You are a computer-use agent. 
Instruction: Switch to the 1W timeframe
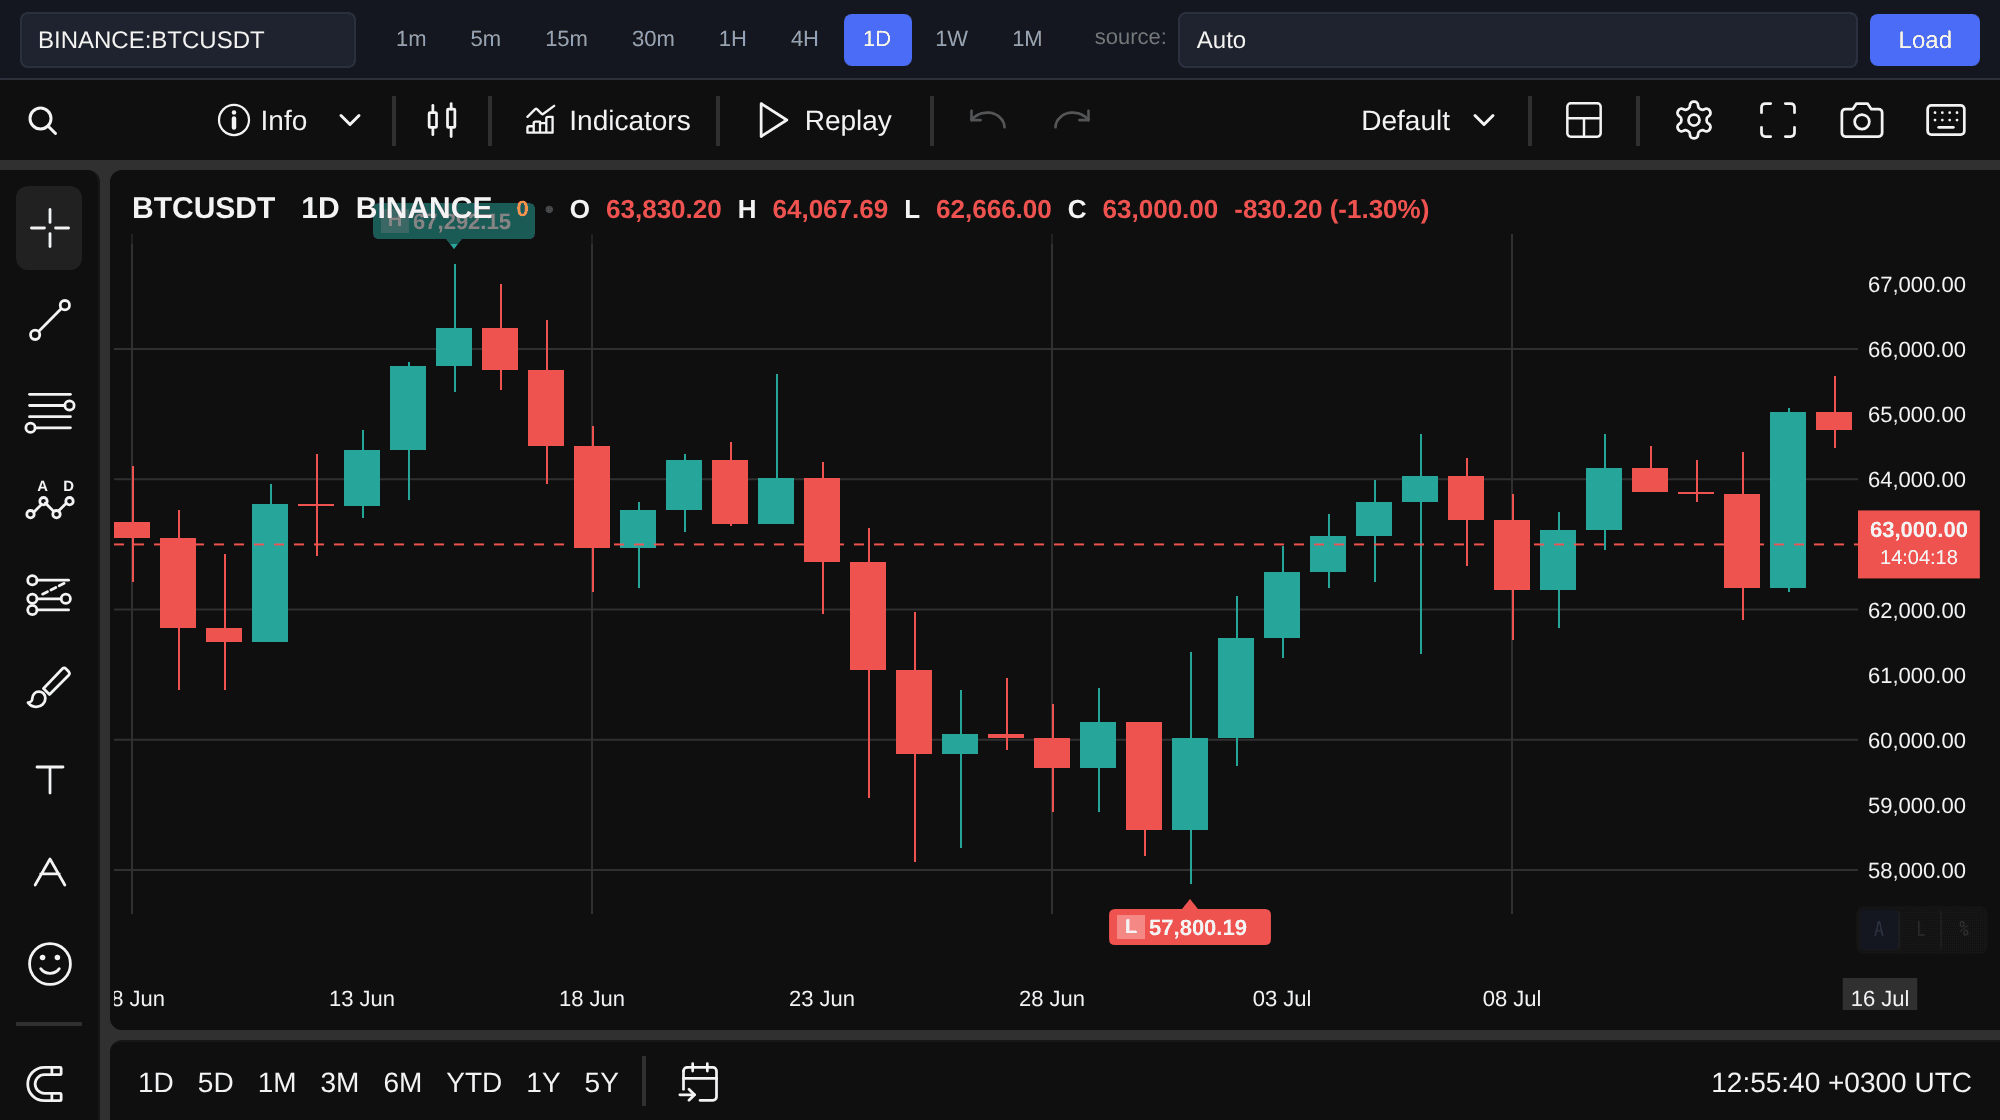pos(952,39)
